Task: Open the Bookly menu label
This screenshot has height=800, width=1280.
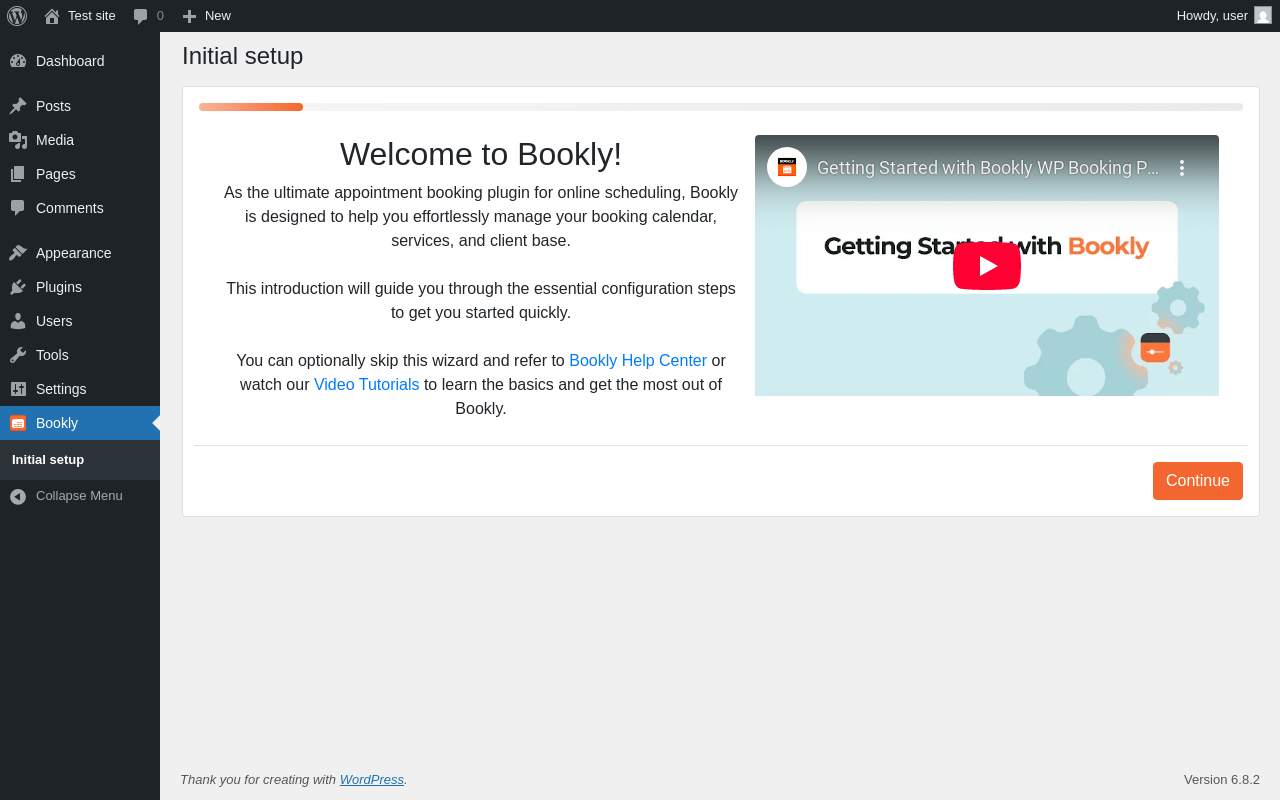Action: pyautogui.click(x=57, y=423)
